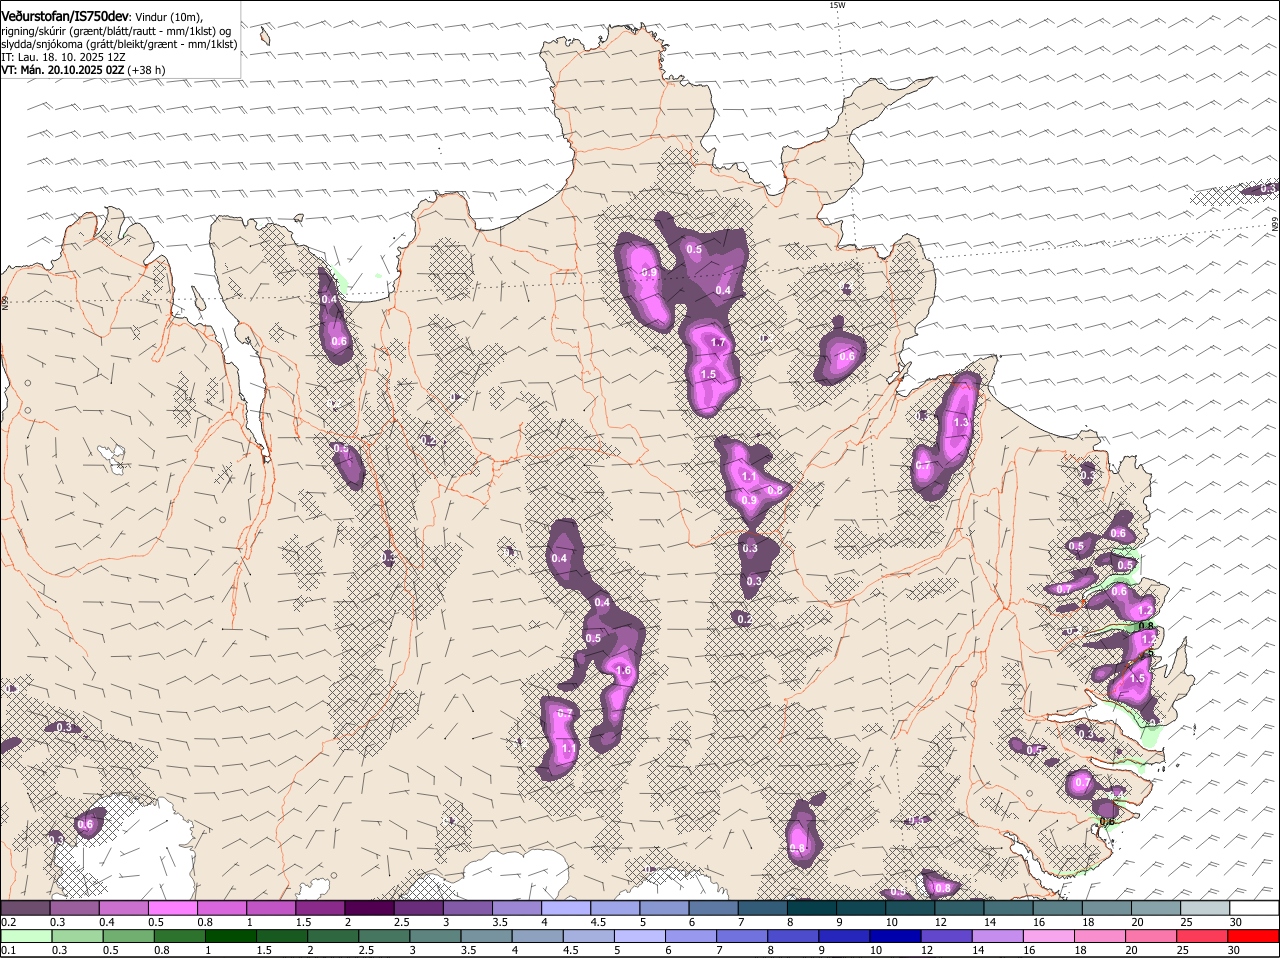Click the '0.1' label in lower legend

[x=8, y=950]
